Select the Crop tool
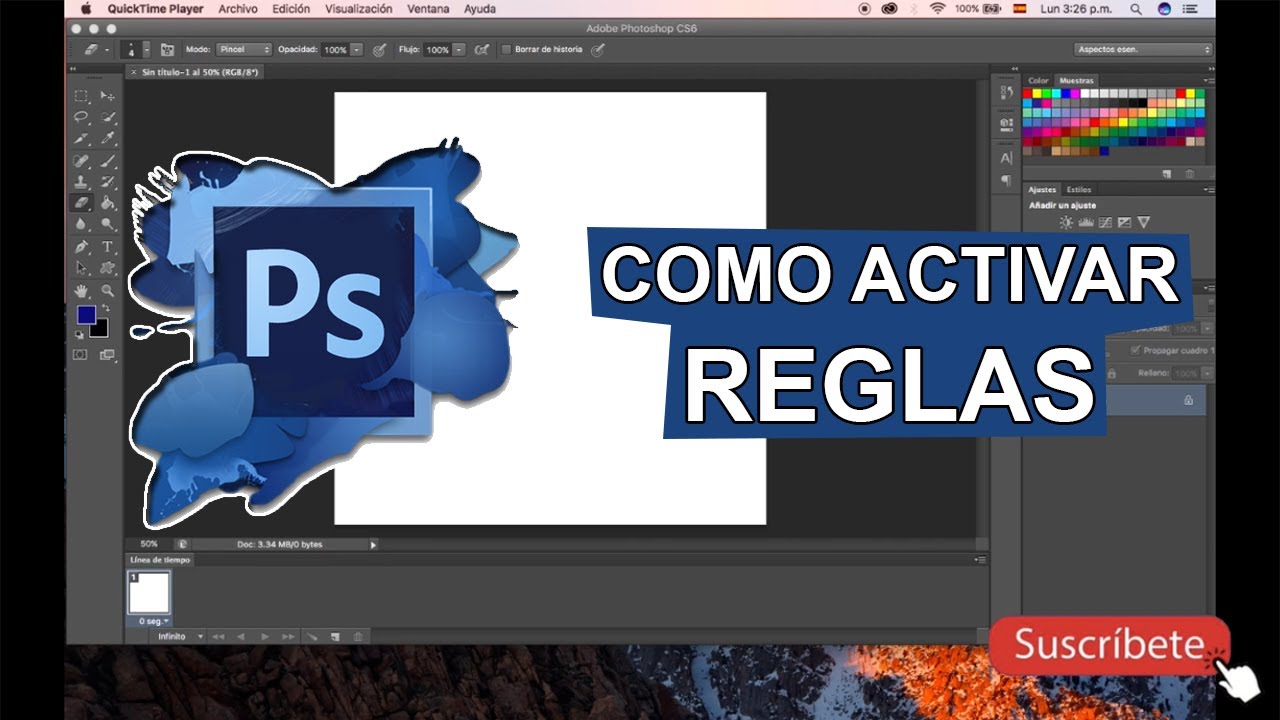The image size is (1280, 720). click(81, 138)
